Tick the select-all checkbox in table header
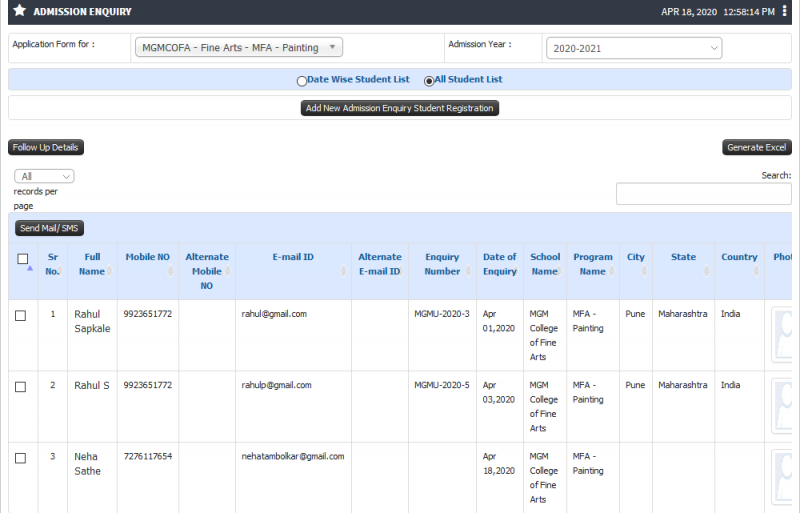800x513 pixels. (x=22, y=259)
